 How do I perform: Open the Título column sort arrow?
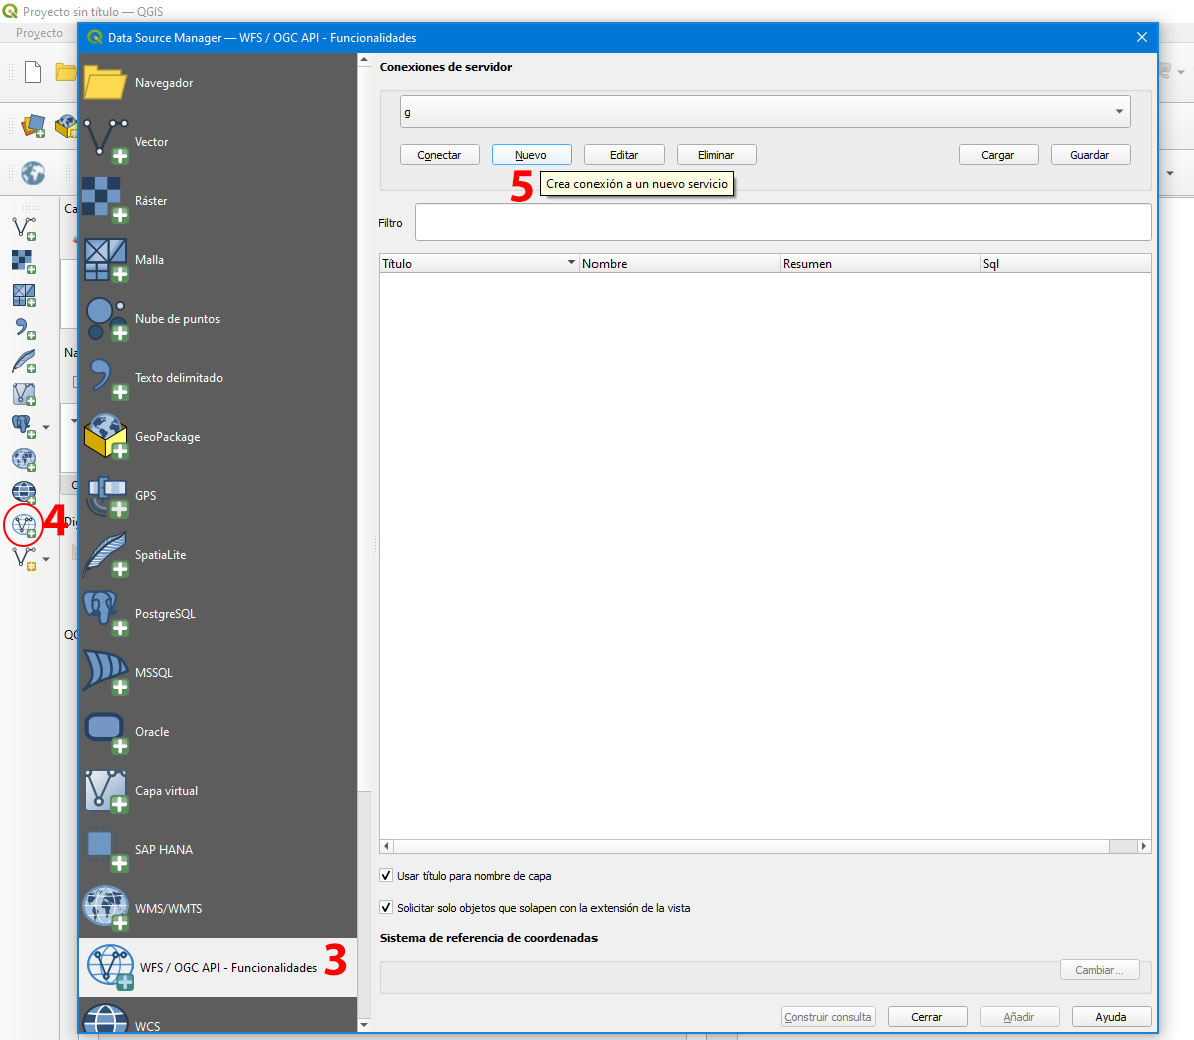click(x=571, y=263)
